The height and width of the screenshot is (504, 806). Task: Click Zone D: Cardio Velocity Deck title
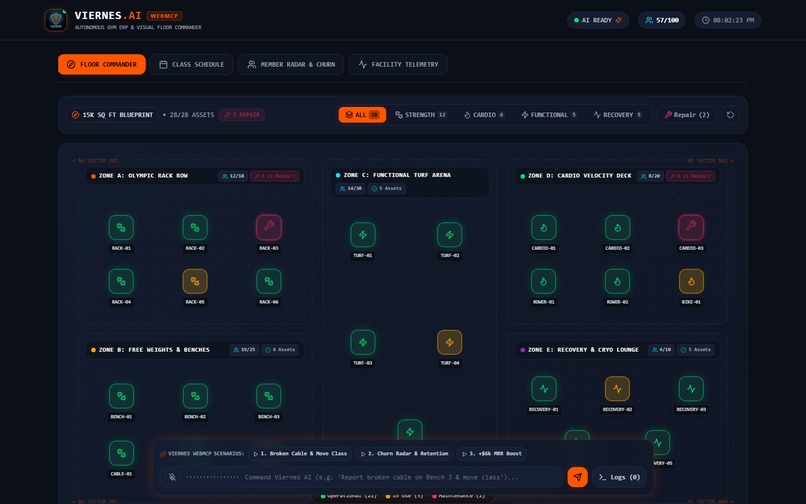coord(579,176)
